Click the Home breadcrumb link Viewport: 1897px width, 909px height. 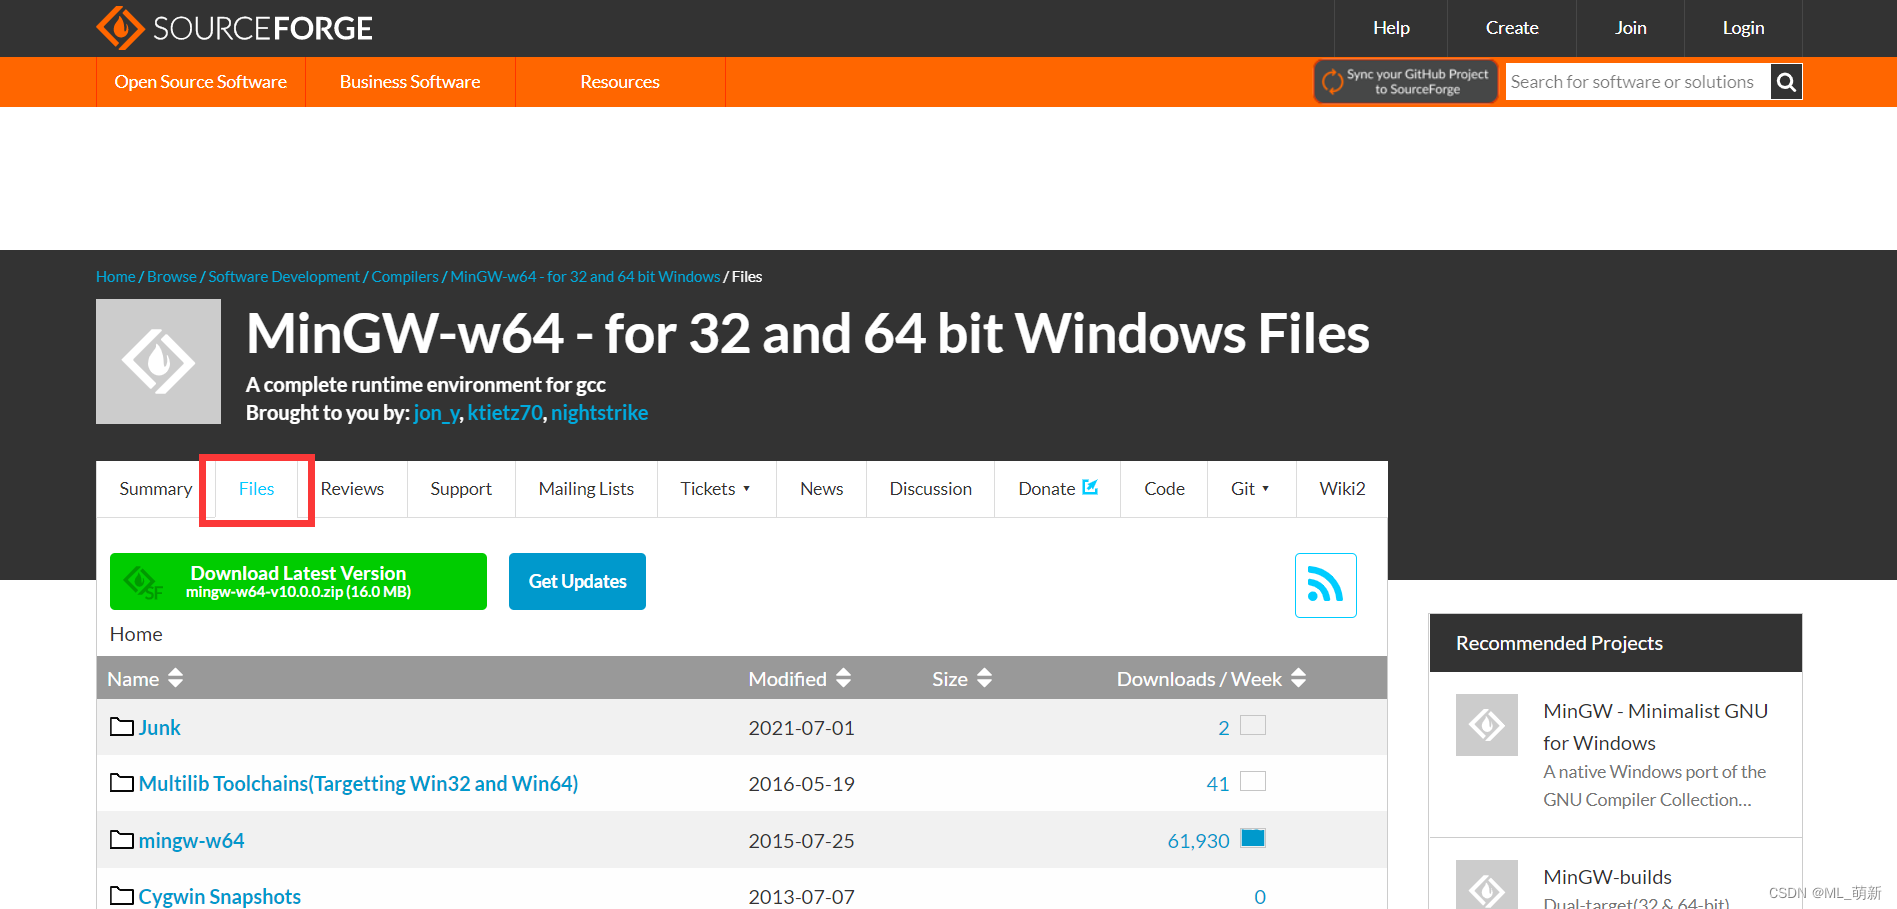(116, 277)
